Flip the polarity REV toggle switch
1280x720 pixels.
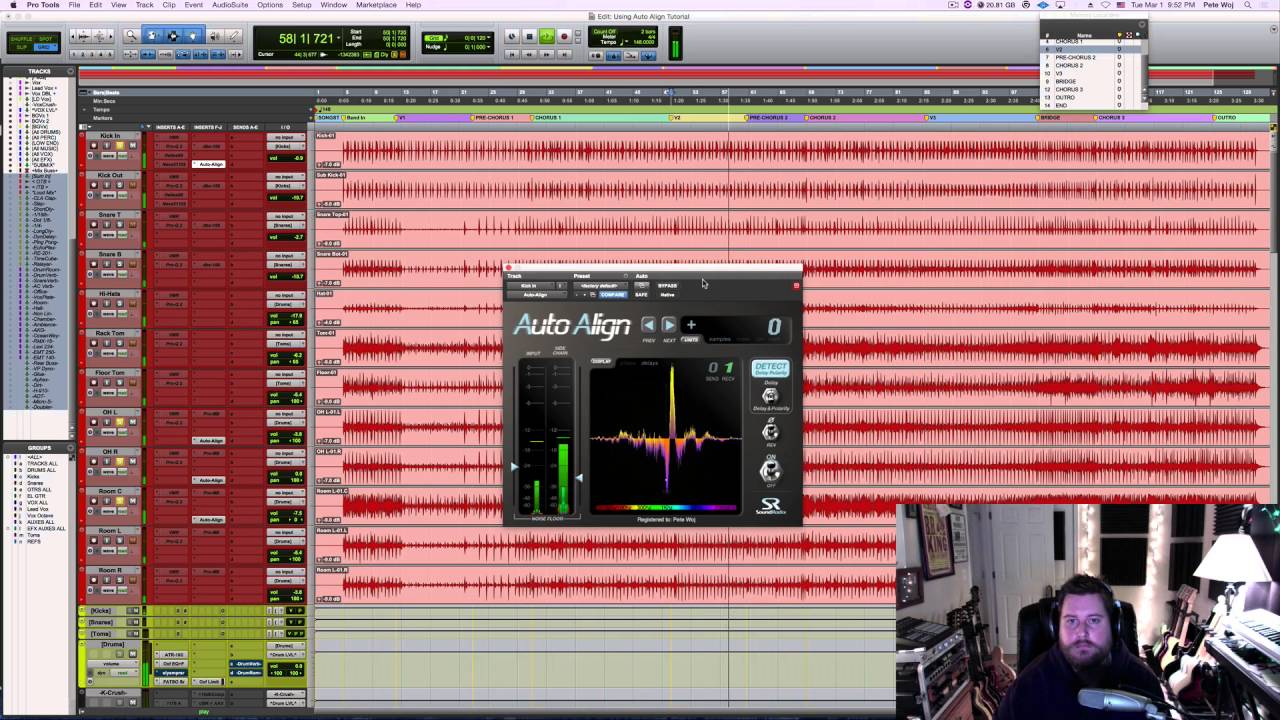click(x=770, y=432)
